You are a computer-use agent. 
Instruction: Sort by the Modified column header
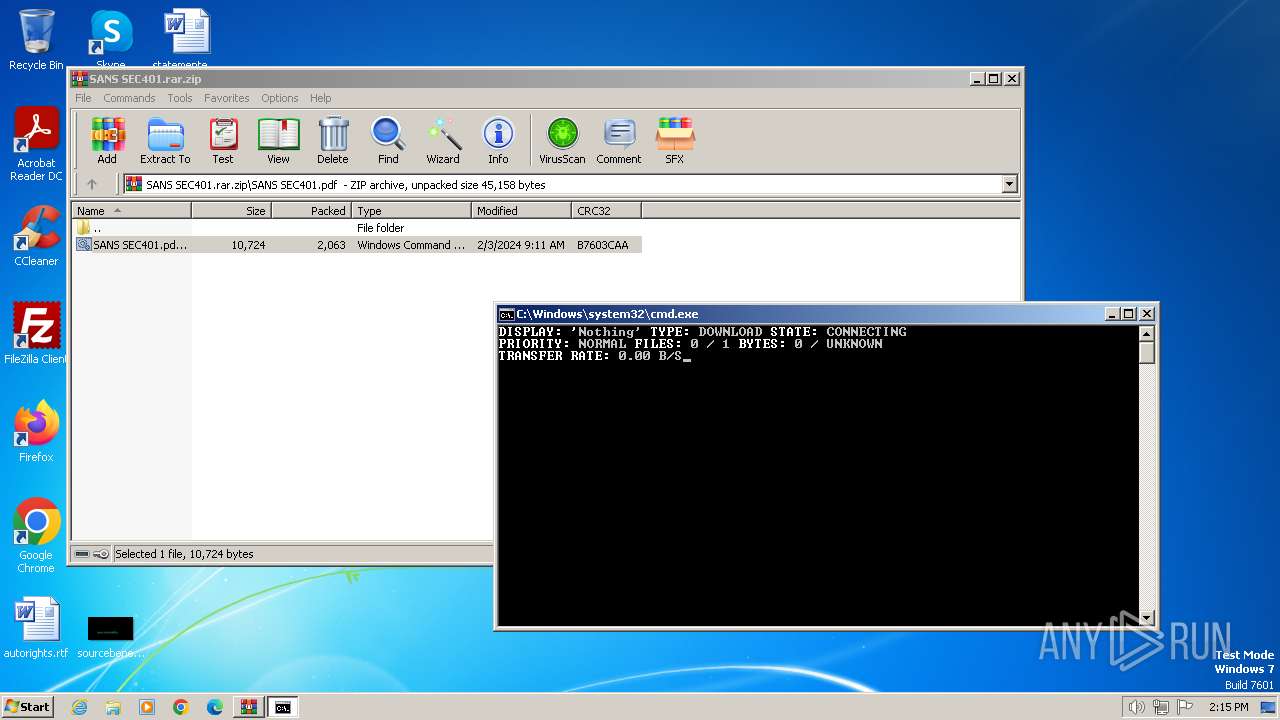(x=521, y=210)
